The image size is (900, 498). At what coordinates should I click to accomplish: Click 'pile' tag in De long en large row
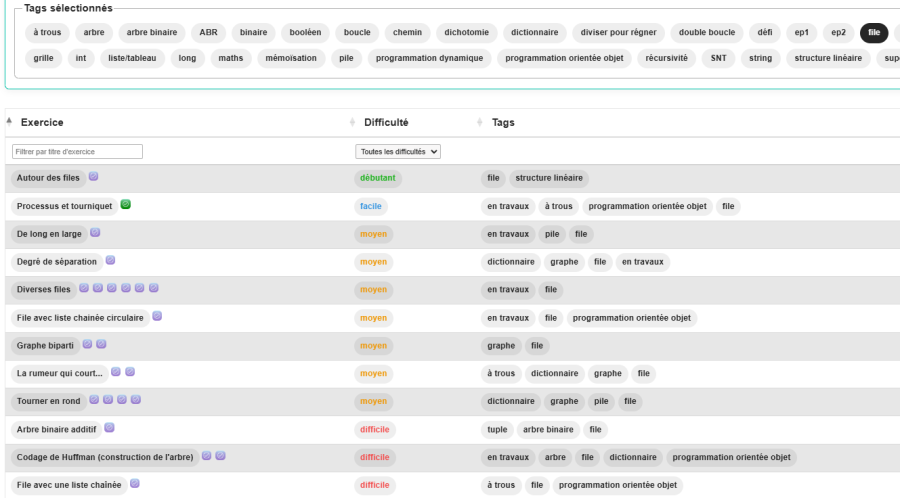552,234
